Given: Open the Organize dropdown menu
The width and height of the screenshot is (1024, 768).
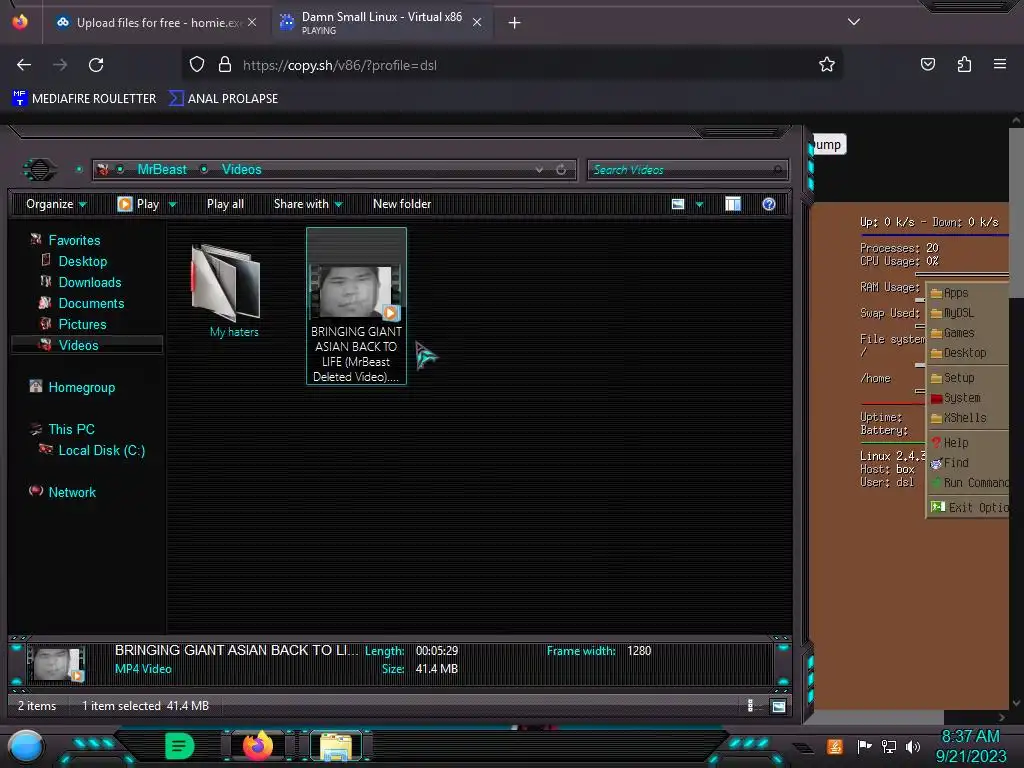Looking at the screenshot, I should [x=56, y=204].
